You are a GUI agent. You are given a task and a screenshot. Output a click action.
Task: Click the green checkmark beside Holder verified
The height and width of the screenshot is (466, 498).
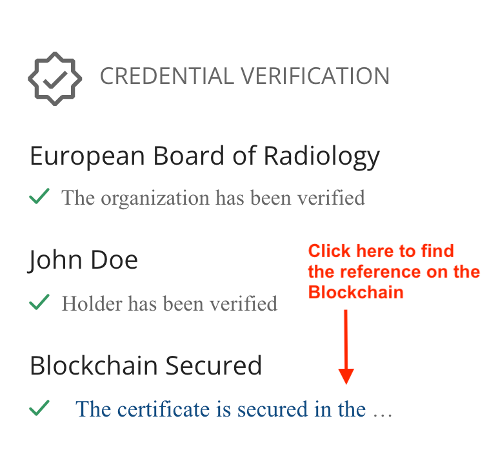click(x=39, y=302)
